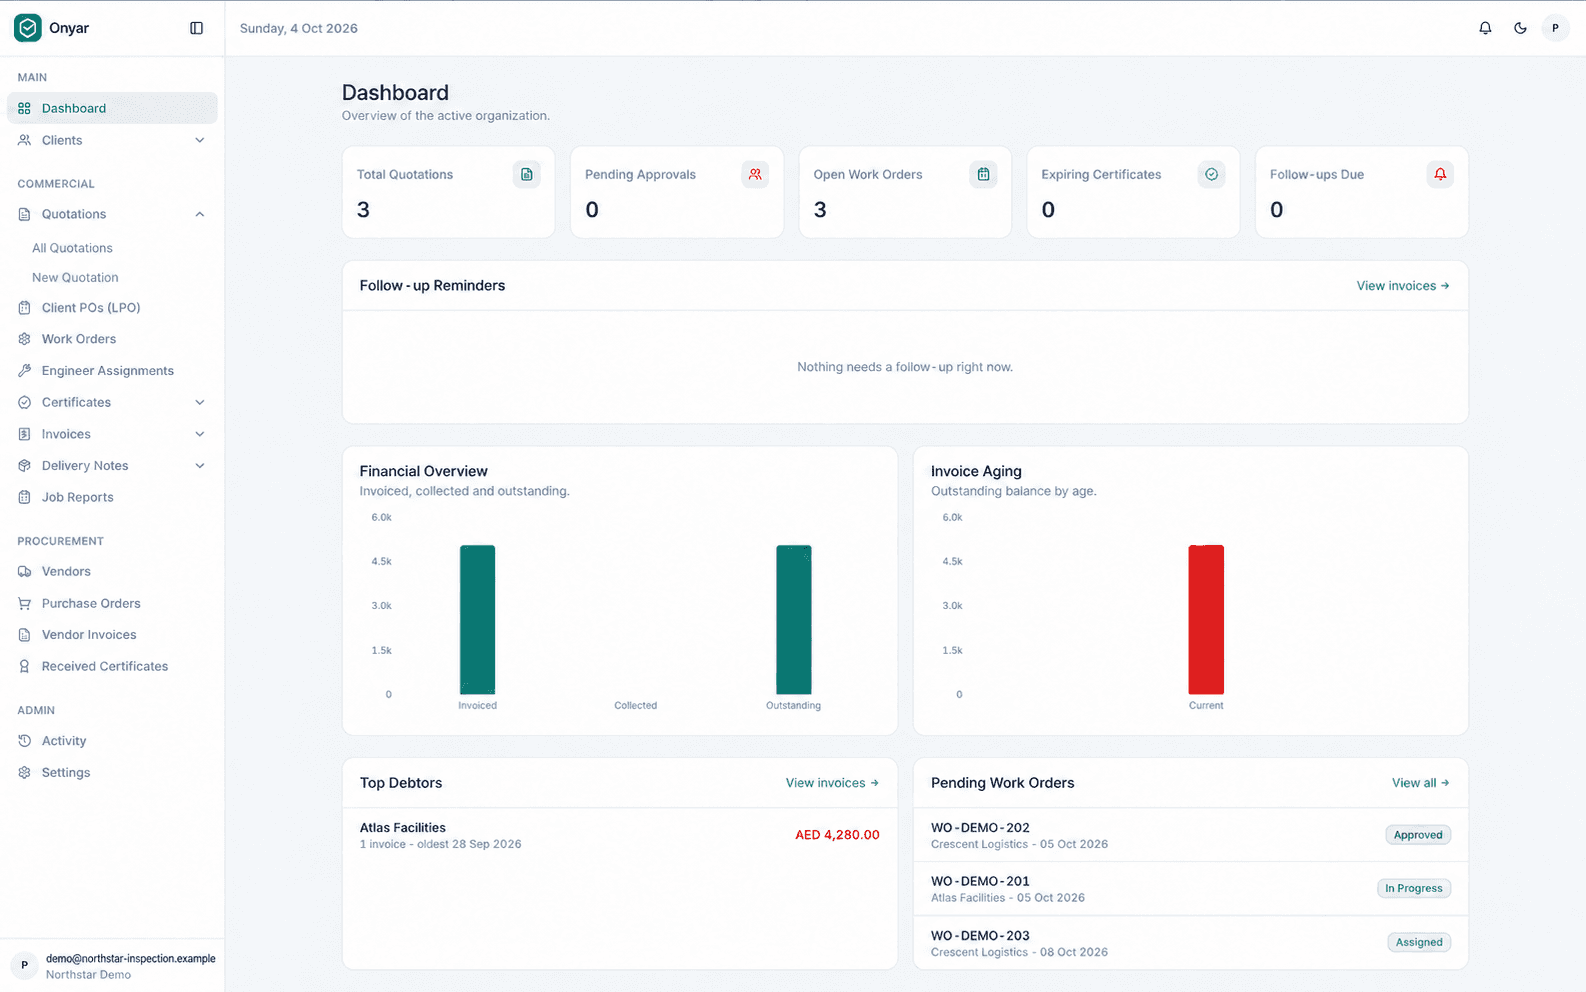Screen dimensions: 1586x992
Task: Click the Job Reports clipboard icon
Action: (x=25, y=497)
